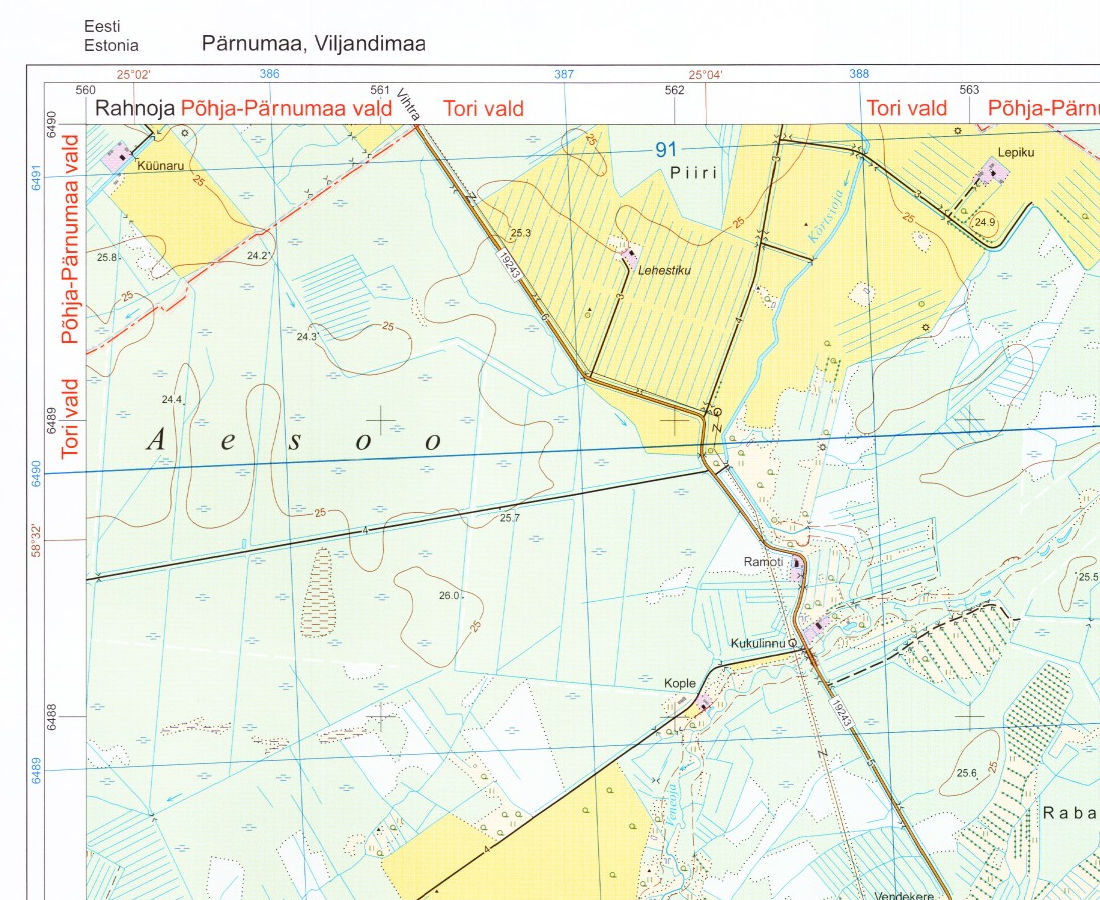Click the 24.9 spot height near Lepiku

tap(985, 222)
